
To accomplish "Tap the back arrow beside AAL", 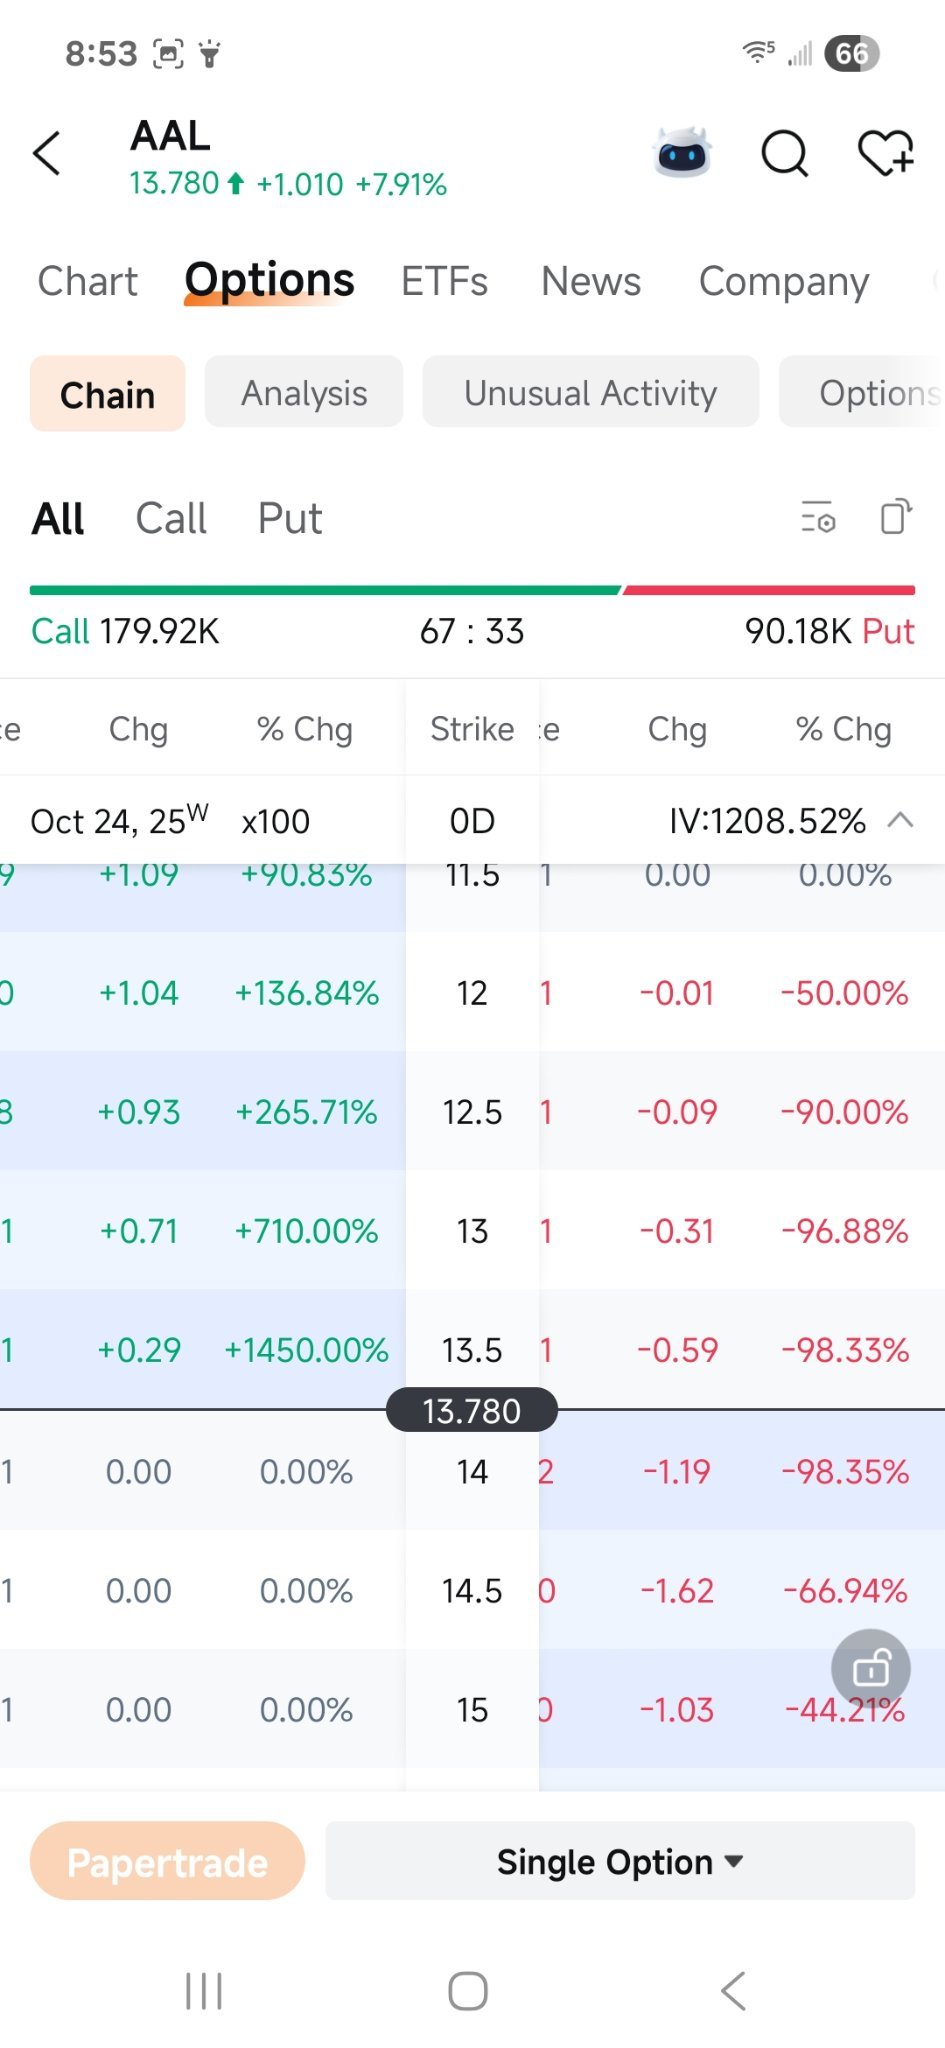I will 47,153.
